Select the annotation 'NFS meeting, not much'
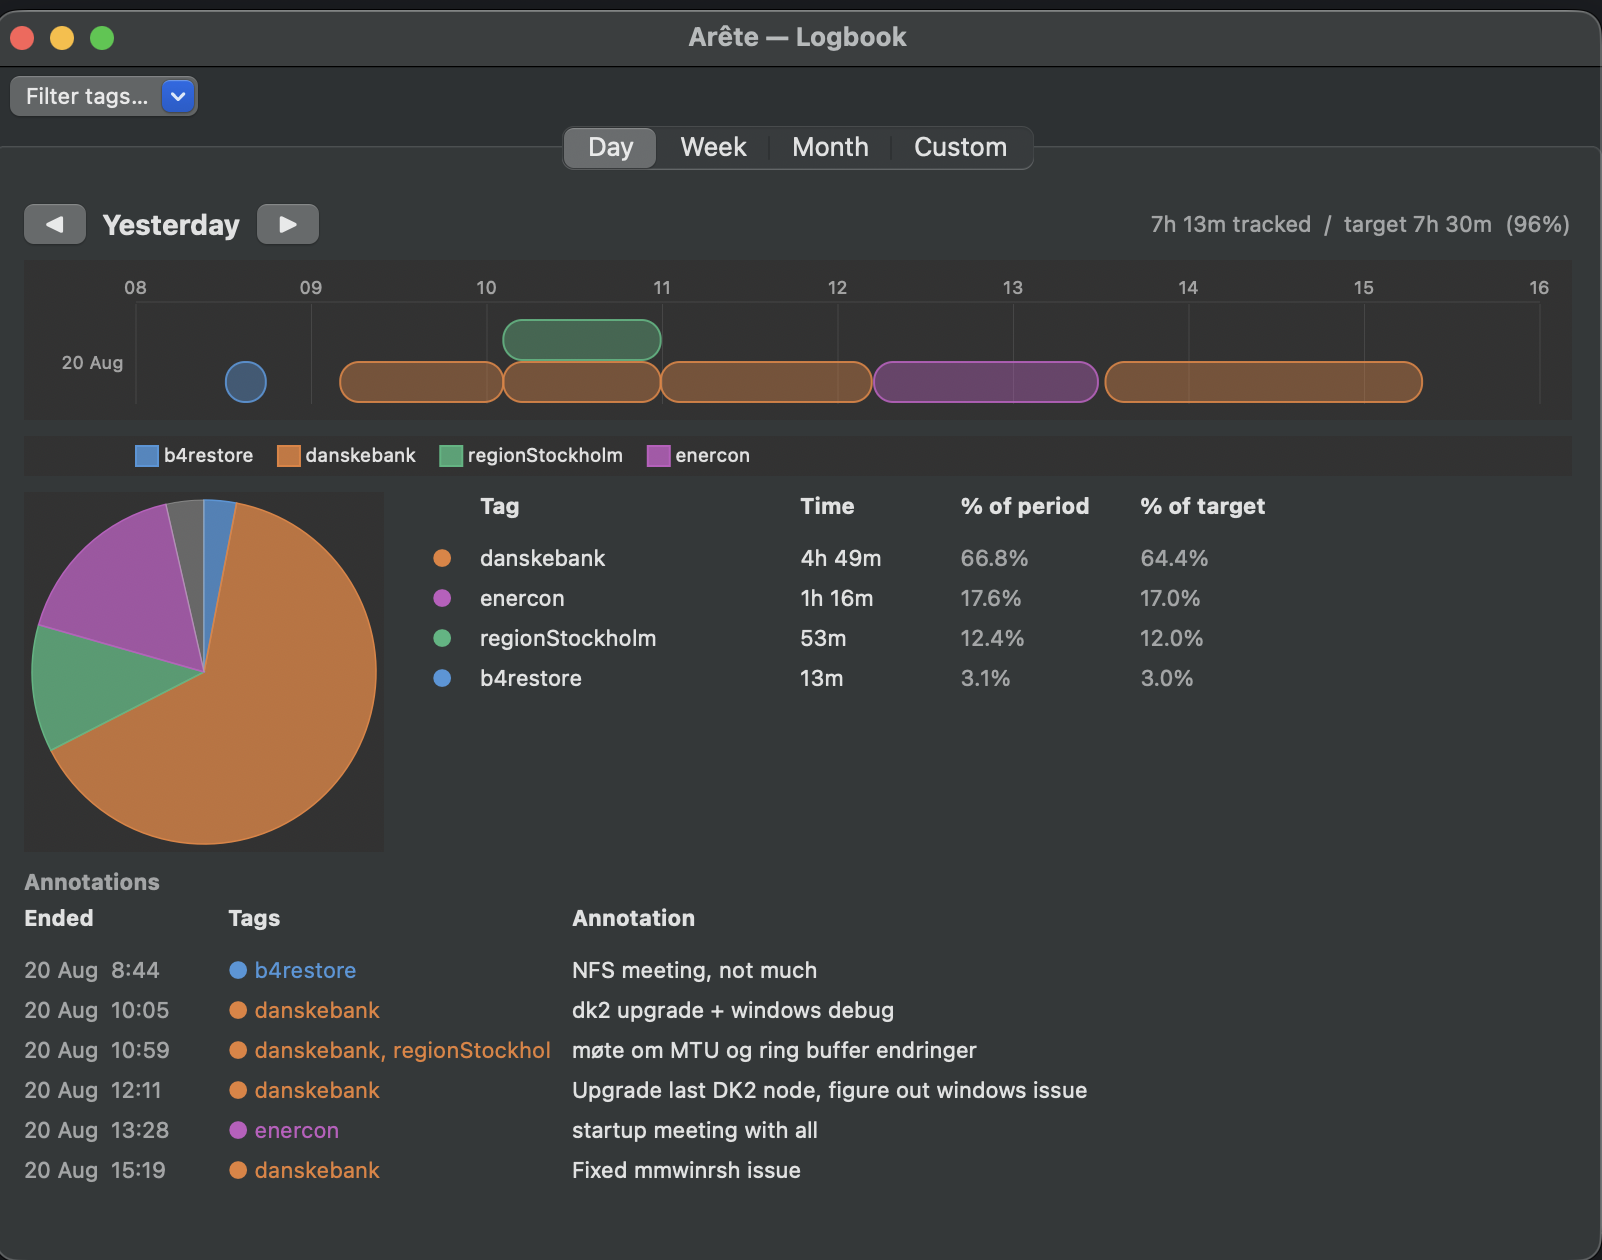 [694, 970]
